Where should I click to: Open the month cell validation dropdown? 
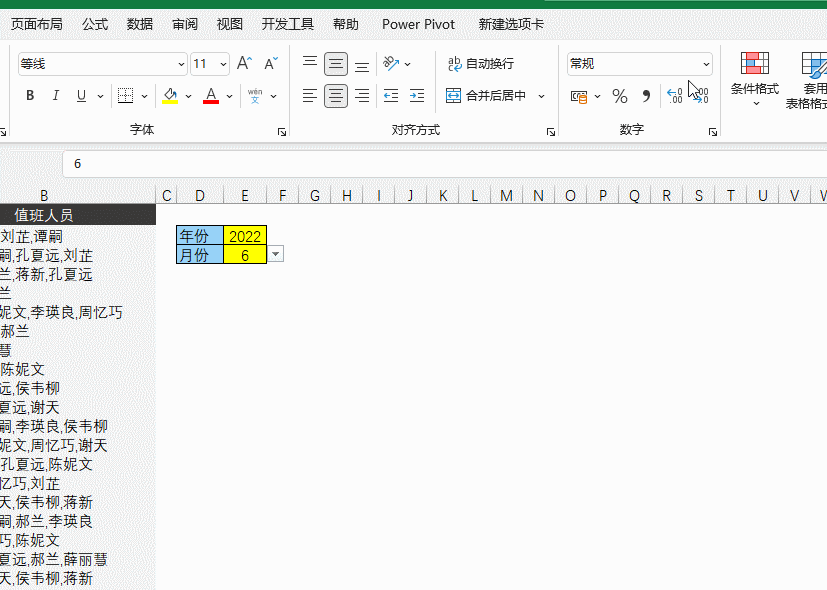(x=275, y=254)
